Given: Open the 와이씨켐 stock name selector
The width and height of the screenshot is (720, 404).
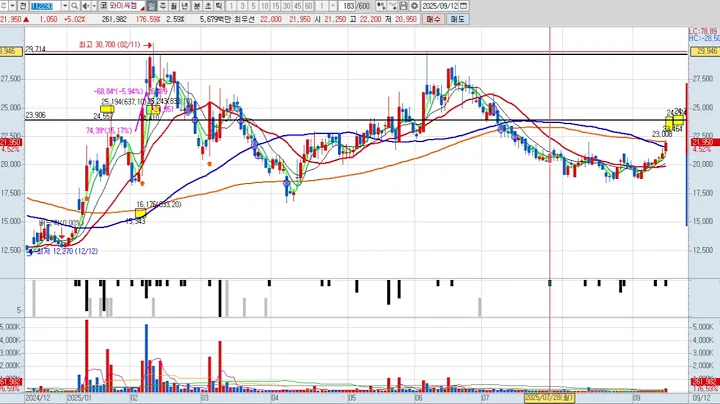Looking at the screenshot, I should pyautogui.click(x=127, y=6).
